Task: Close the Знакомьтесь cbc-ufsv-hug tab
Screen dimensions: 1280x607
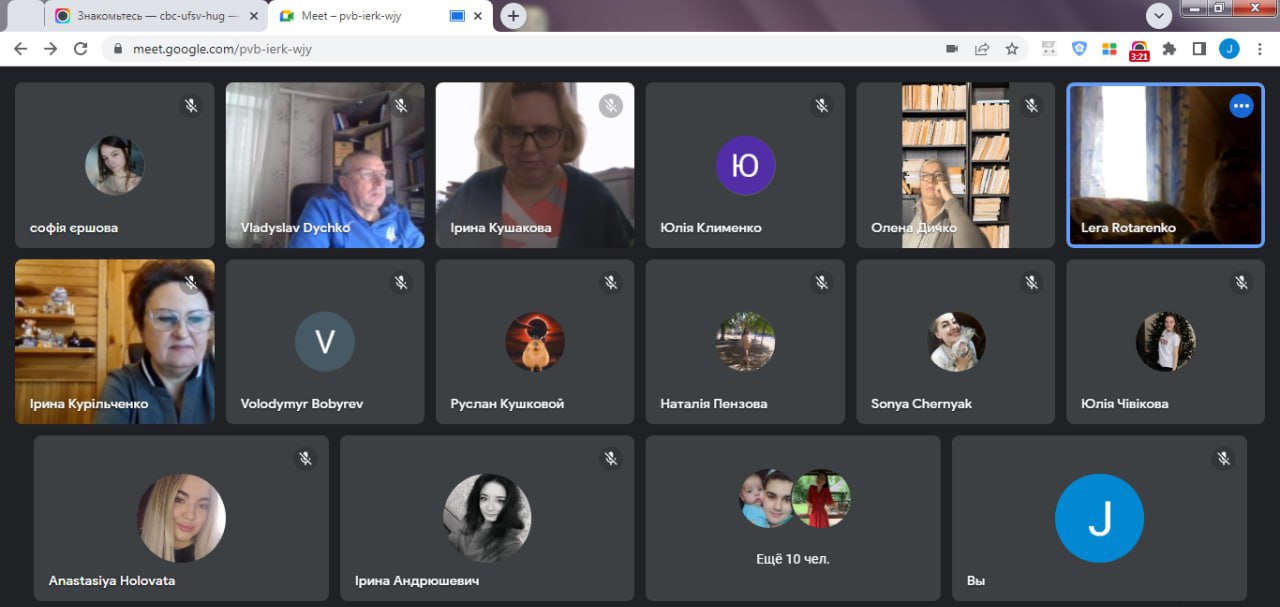Action: (253, 16)
